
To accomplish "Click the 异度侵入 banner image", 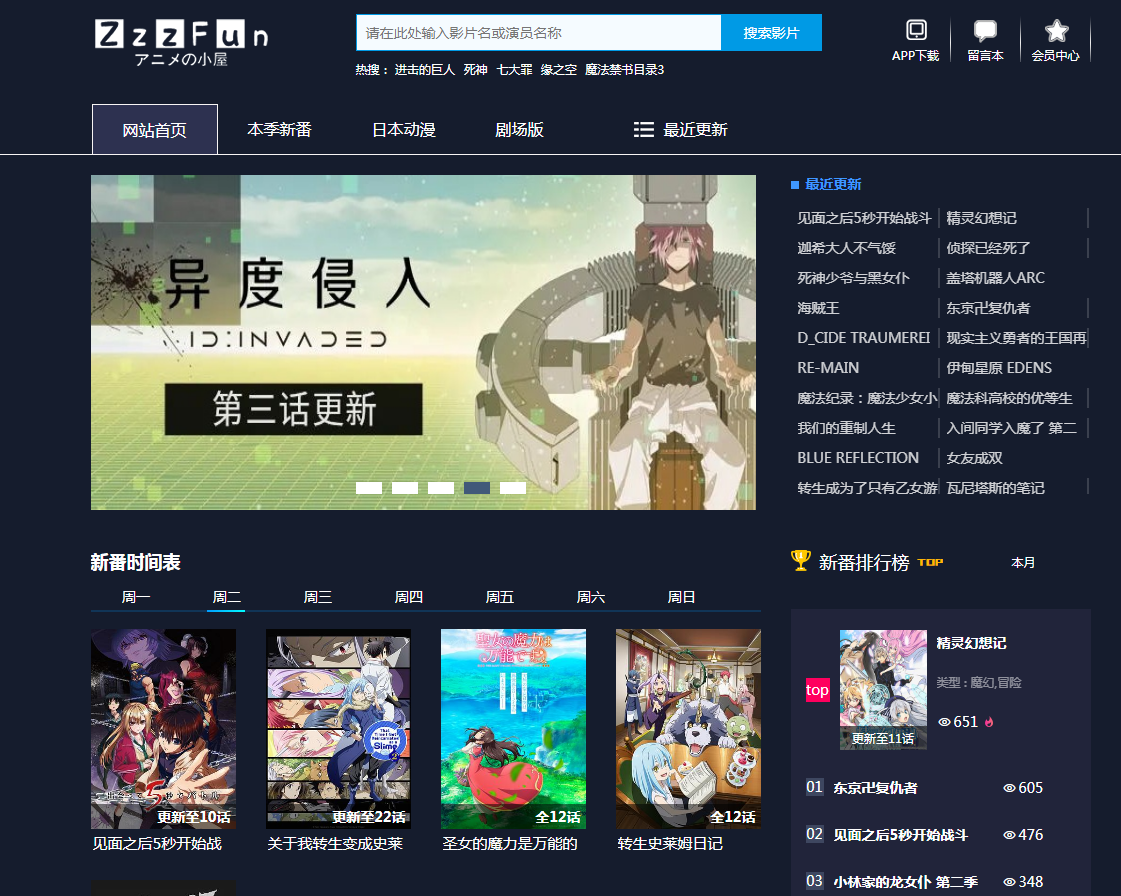I will click(423, 343).
